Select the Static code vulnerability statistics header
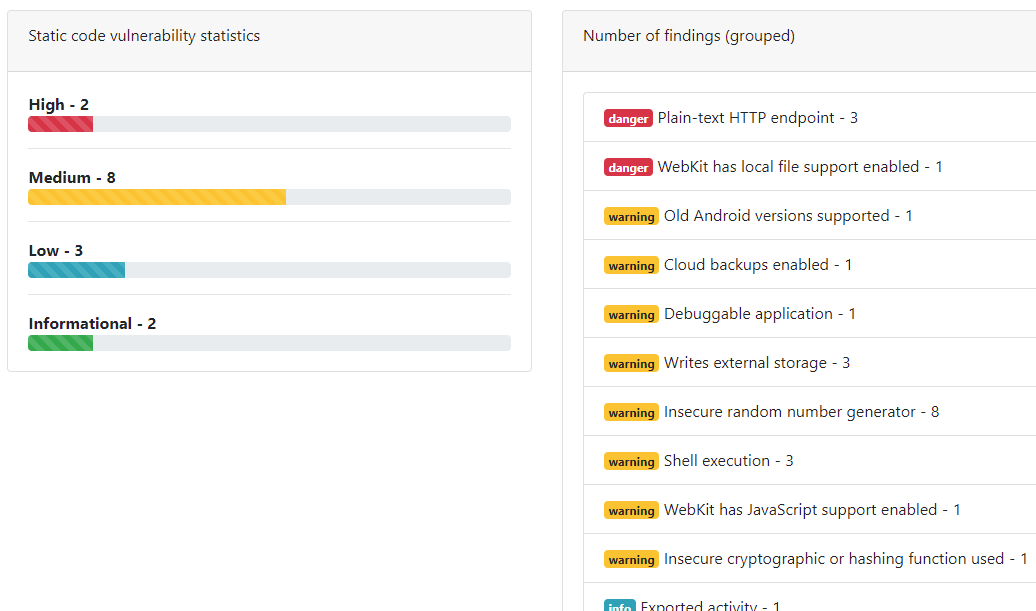The width and height of the screenshot is (1036, 611). (x=144, y=36)
